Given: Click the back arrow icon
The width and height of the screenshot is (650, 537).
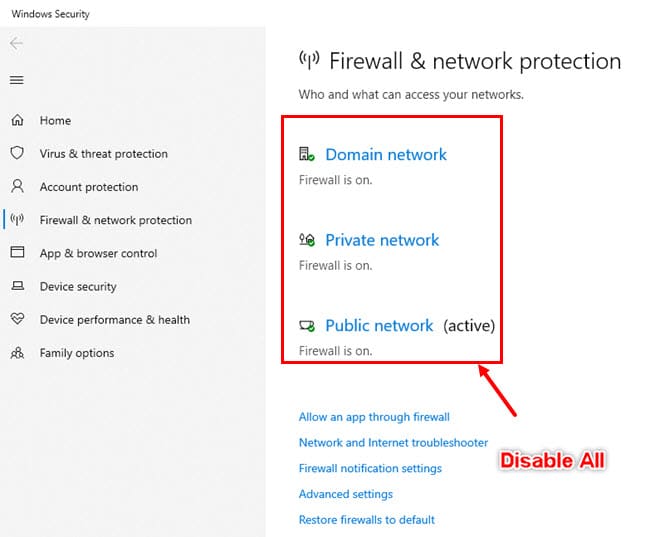Looking at the screenshot, I should pos(17,43).
